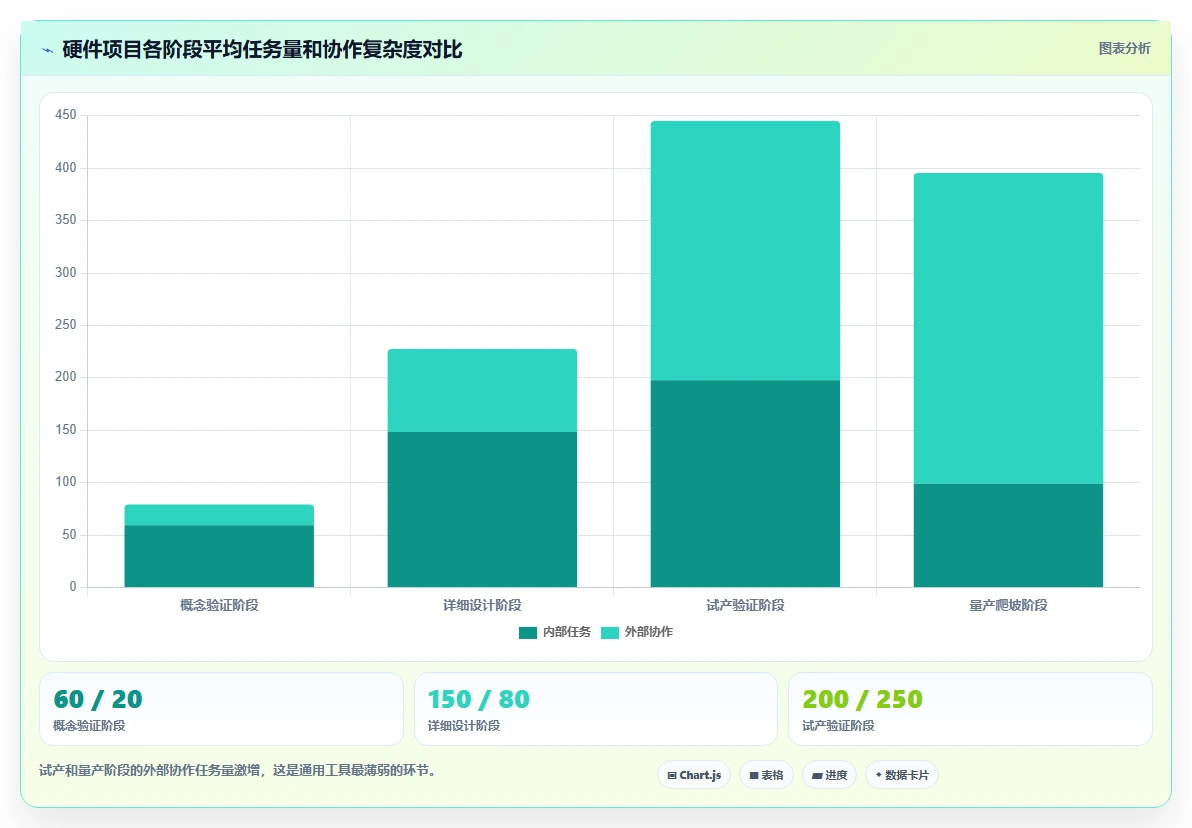Click 详细设计阶段 internal tasks bar segment
This screenshot has height=828, width=1192.
(482, 509)
